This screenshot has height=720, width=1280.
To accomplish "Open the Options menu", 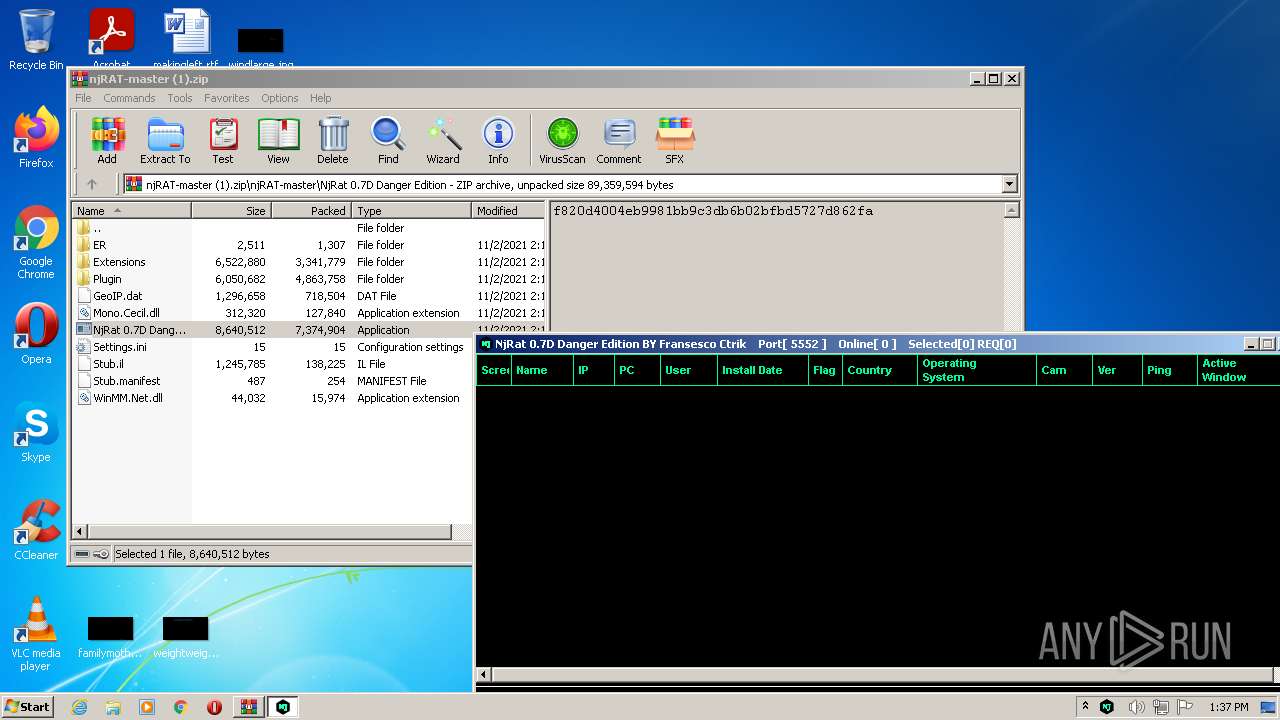I will coord(280,98).
